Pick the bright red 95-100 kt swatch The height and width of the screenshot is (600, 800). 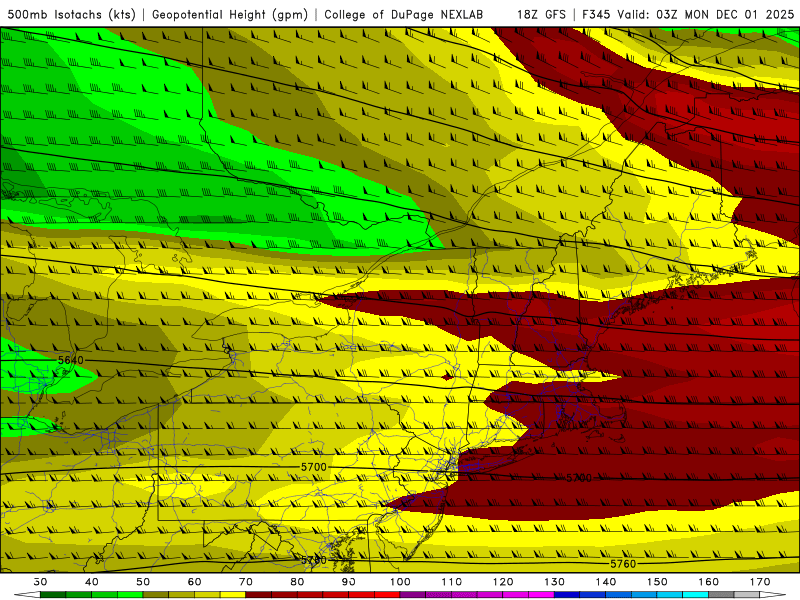tap(387, 595)
